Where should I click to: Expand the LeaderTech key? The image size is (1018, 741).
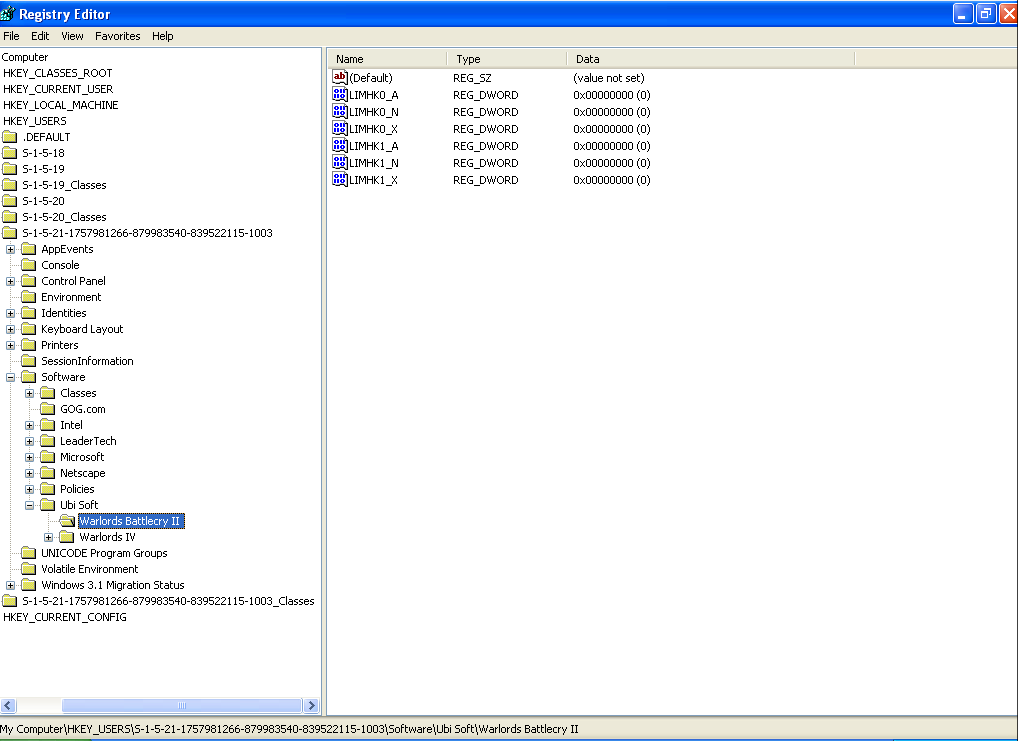[29, 442]
